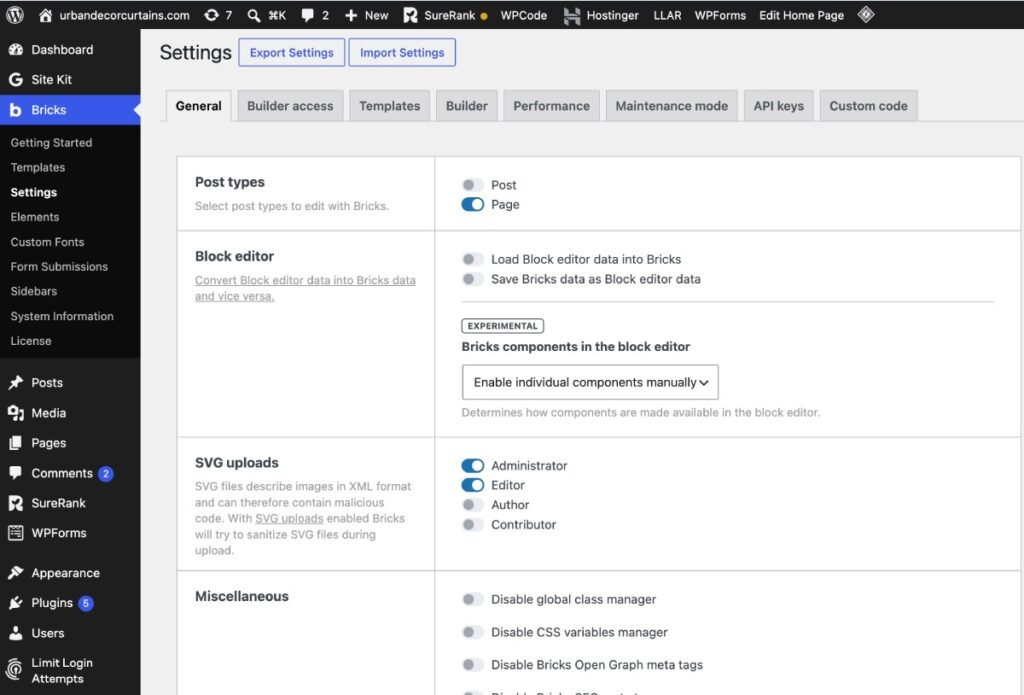The width and height of the screenshot is (1024, 695).
Task: Toggle Save Bricks data as Block editor data
Action: (x=473, y=279)
